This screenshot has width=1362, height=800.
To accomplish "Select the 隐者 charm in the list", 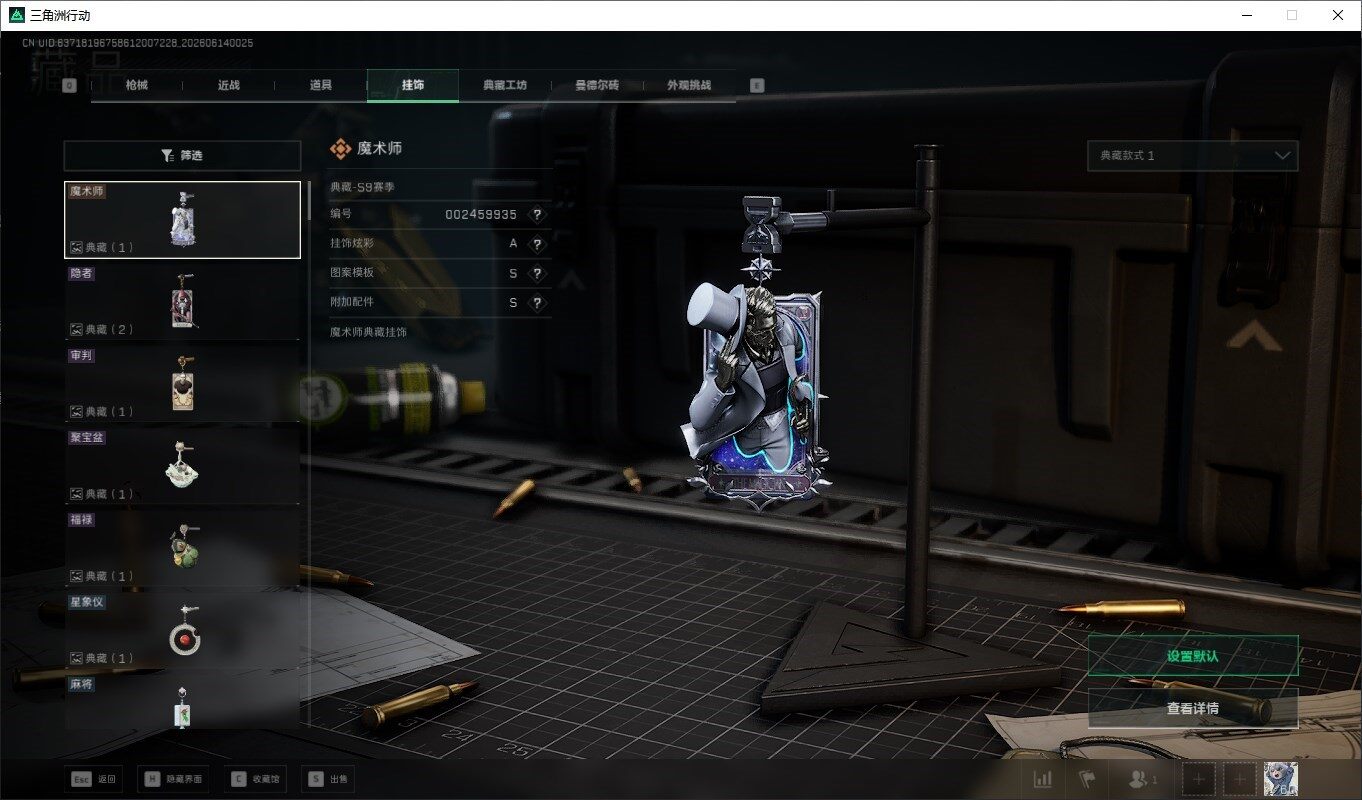I will [182, 302].
